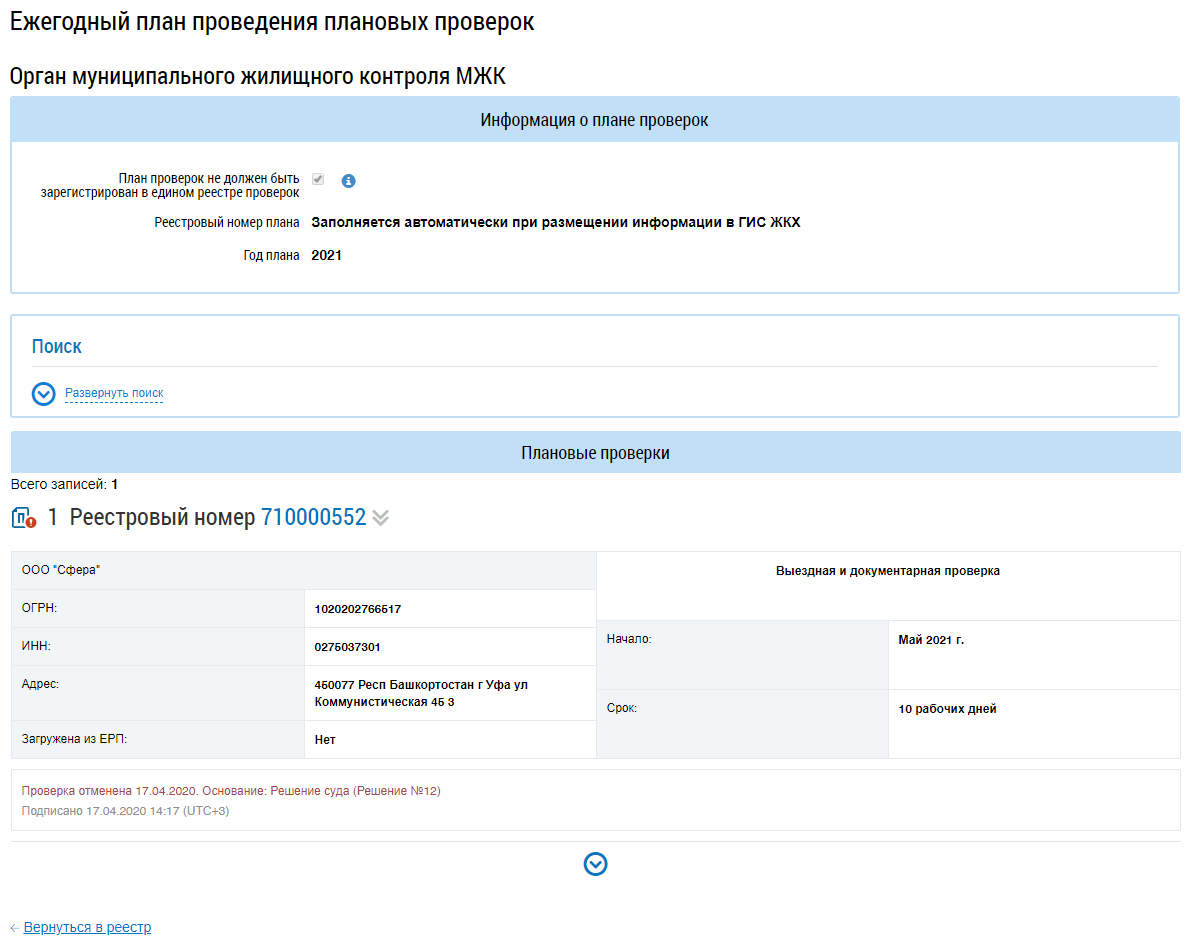This screenshot has height=940, width=1195.
Task: Click the circular chevron icon next to Развернуть поиск
Action: pos(43,394)
